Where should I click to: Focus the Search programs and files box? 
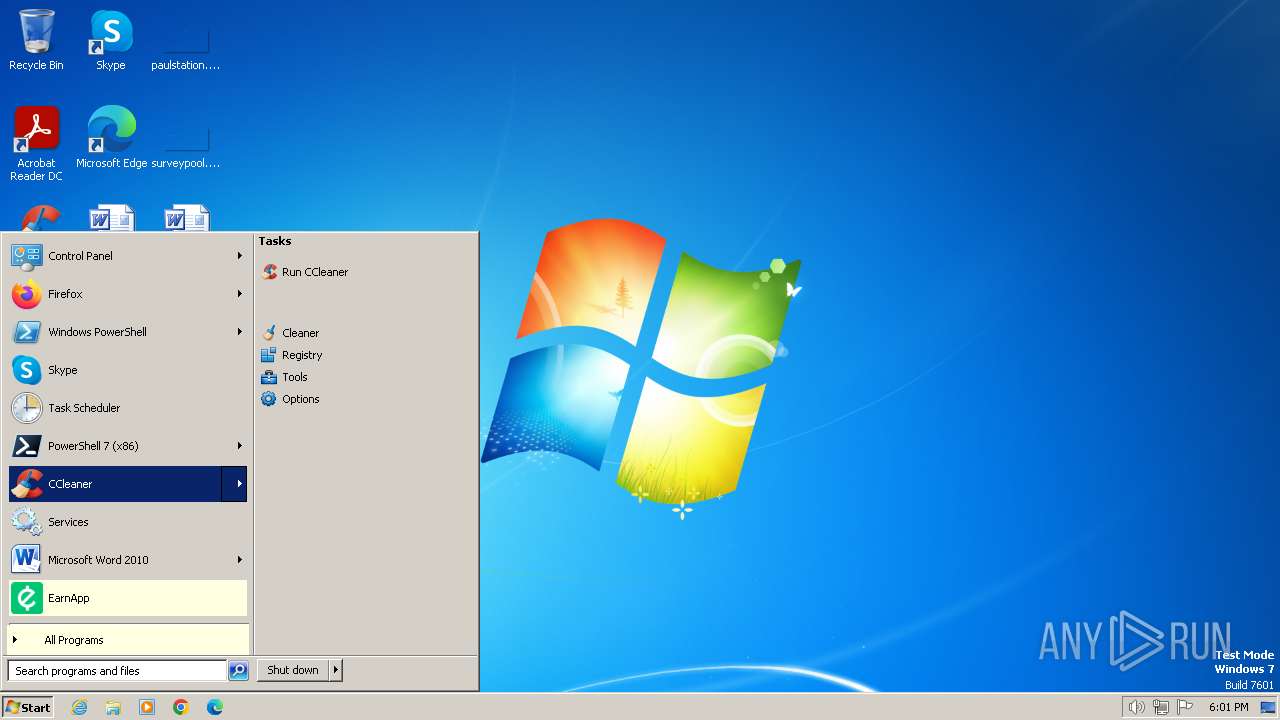tap(117, 671)
